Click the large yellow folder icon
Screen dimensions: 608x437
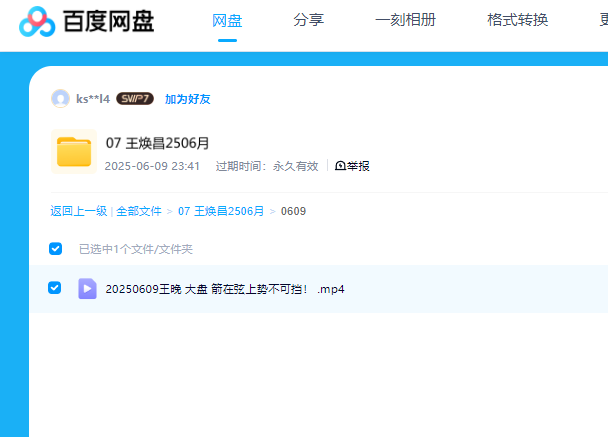coord(73,152)
